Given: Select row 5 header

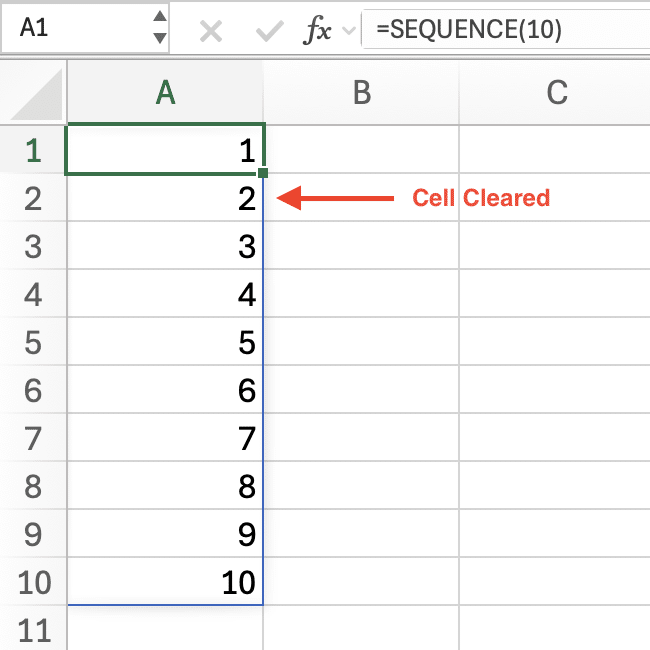Looking at the screenshot, I should tap(33, 341).
